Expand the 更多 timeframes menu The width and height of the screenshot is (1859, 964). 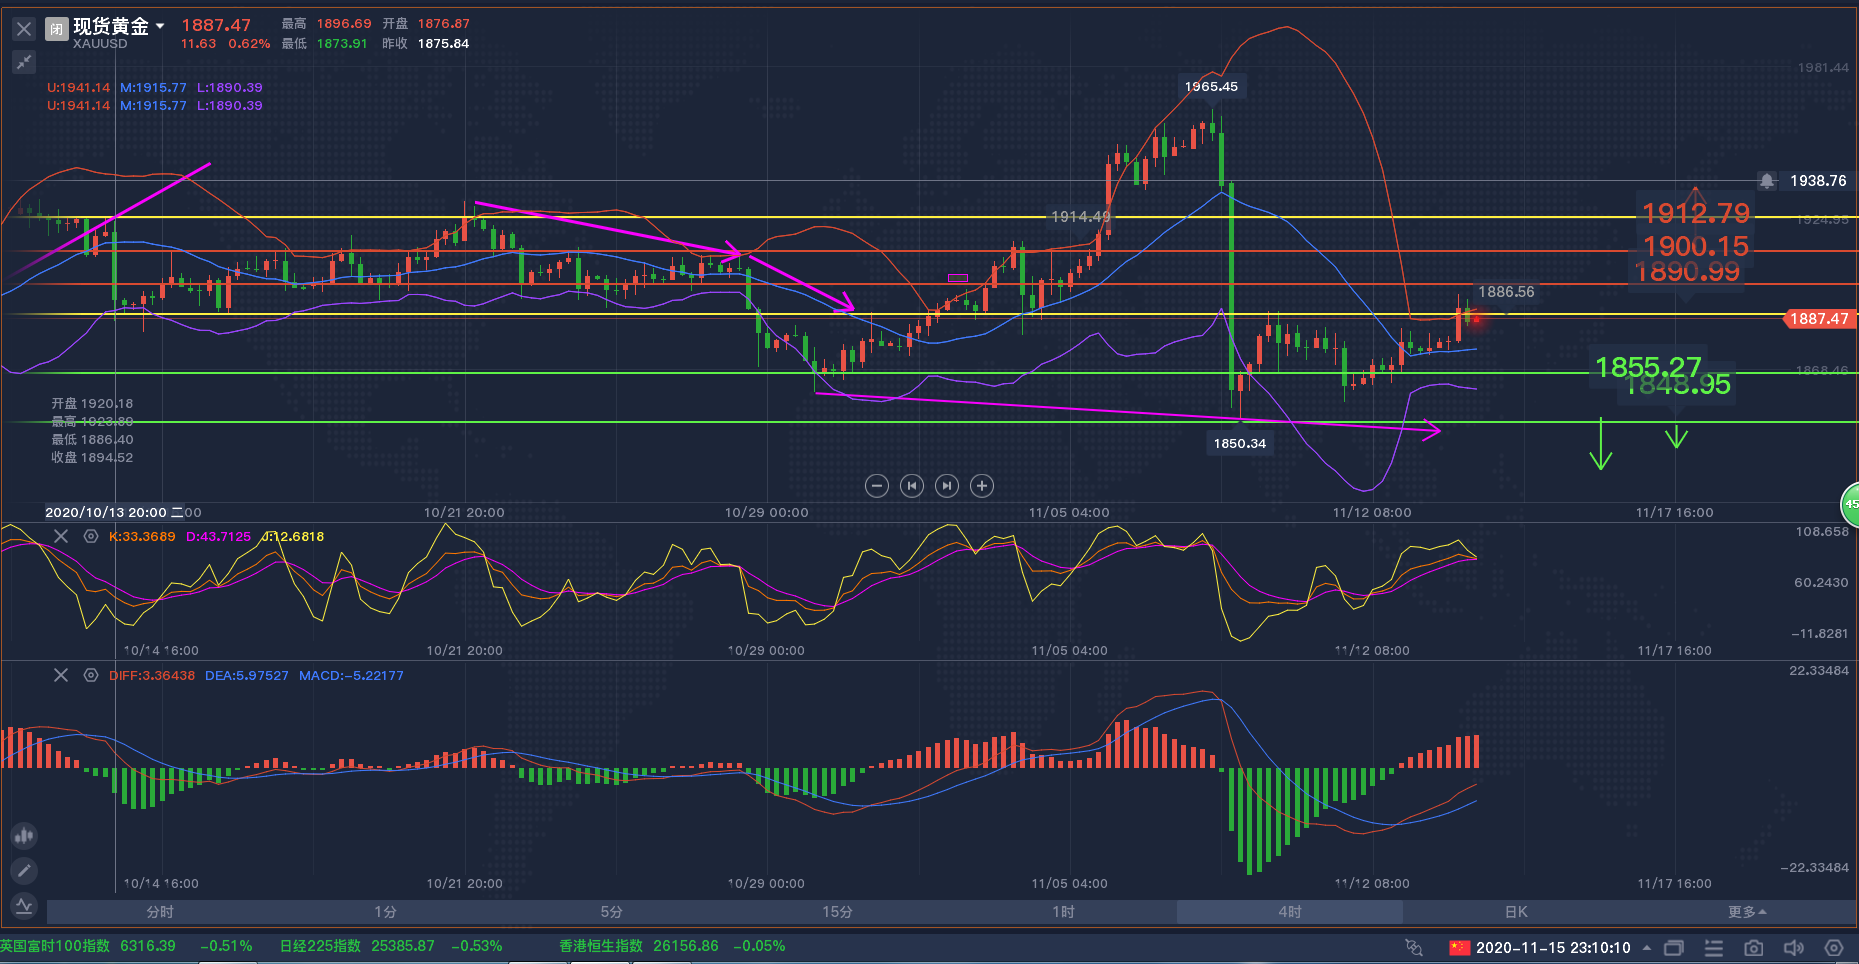1747,912
